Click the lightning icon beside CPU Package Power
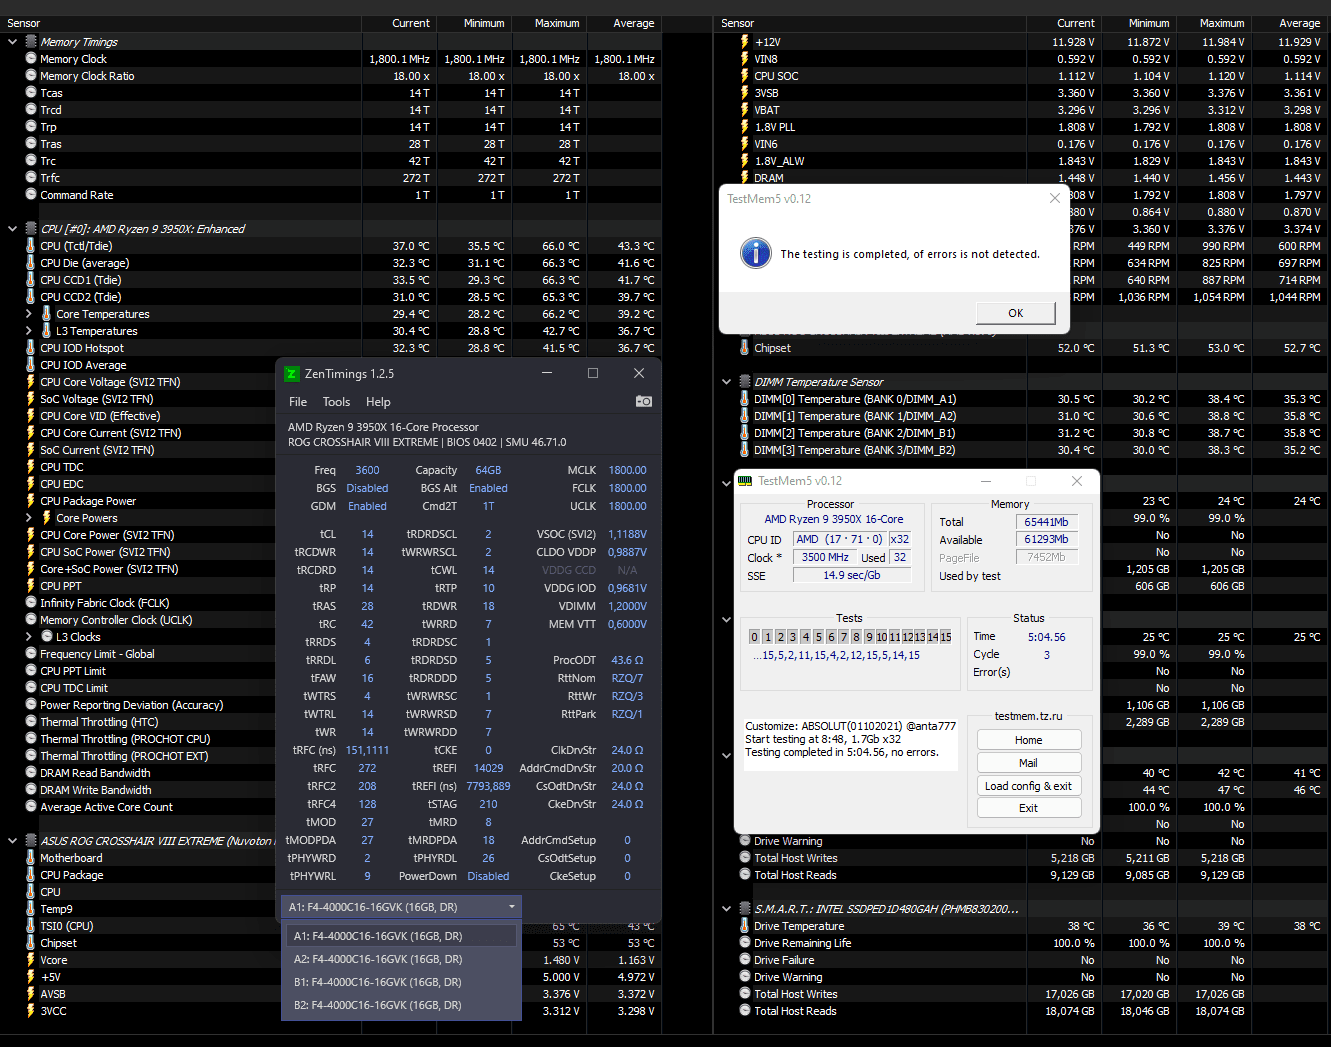Image resolution: width=1331 pixels, height=1047 pixels. [31, 501]
